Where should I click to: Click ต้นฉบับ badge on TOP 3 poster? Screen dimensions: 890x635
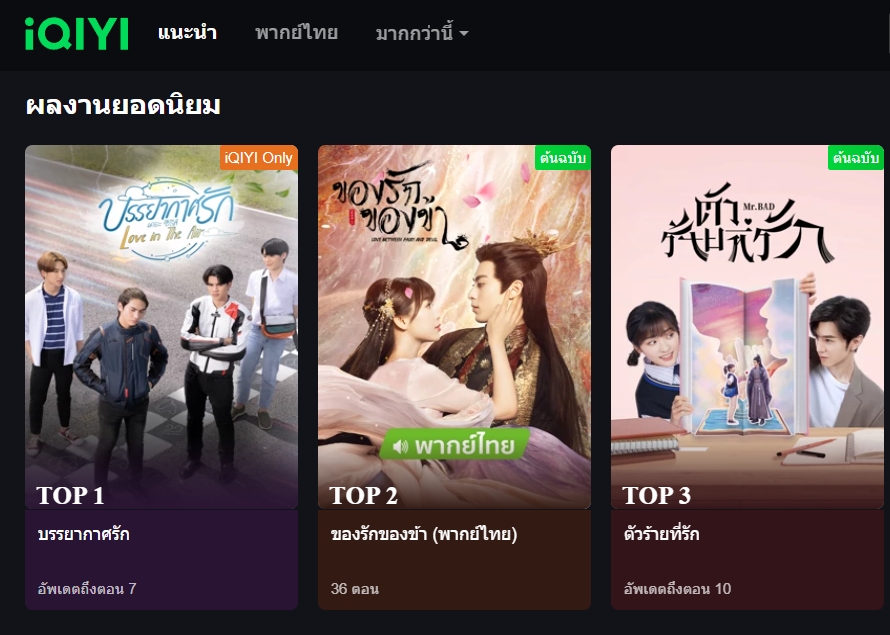[x=855, y=158]
